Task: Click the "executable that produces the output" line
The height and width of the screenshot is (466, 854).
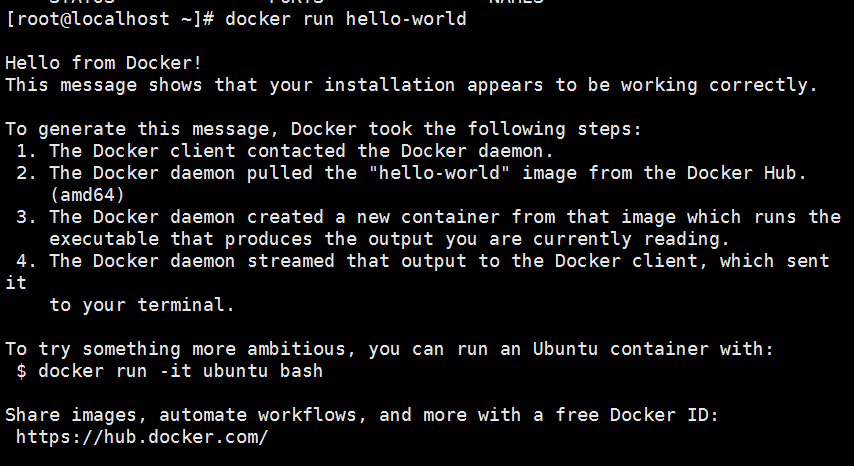Action: [x=390, y=239]
